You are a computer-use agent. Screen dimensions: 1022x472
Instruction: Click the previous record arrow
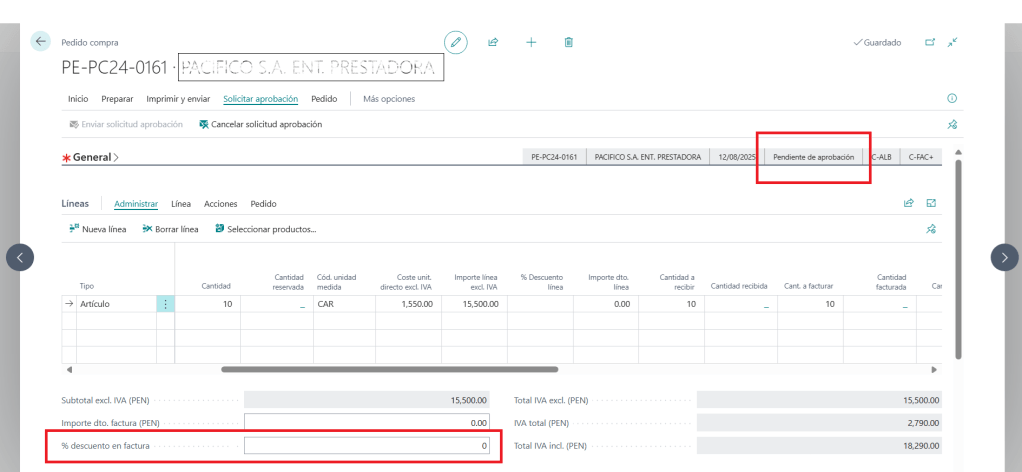20,257
